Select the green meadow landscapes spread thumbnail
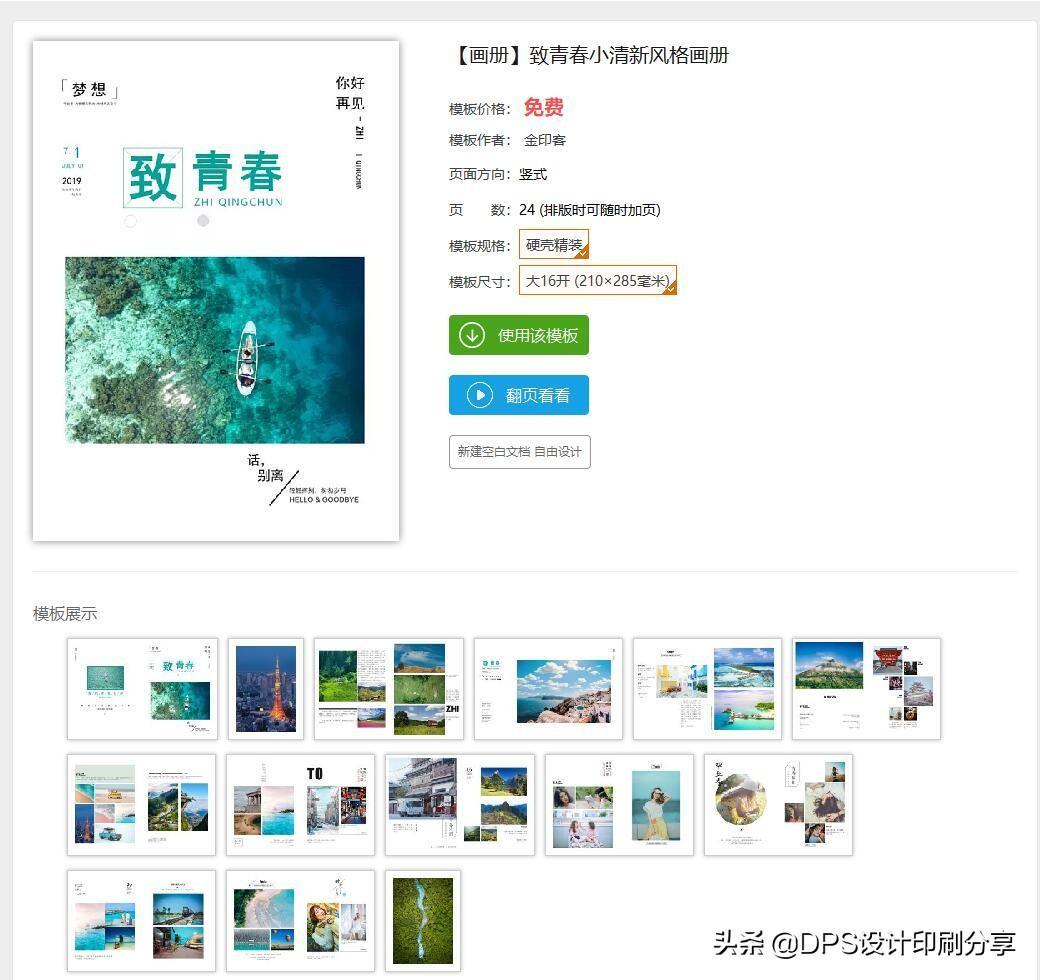 (x=389, y=689)
